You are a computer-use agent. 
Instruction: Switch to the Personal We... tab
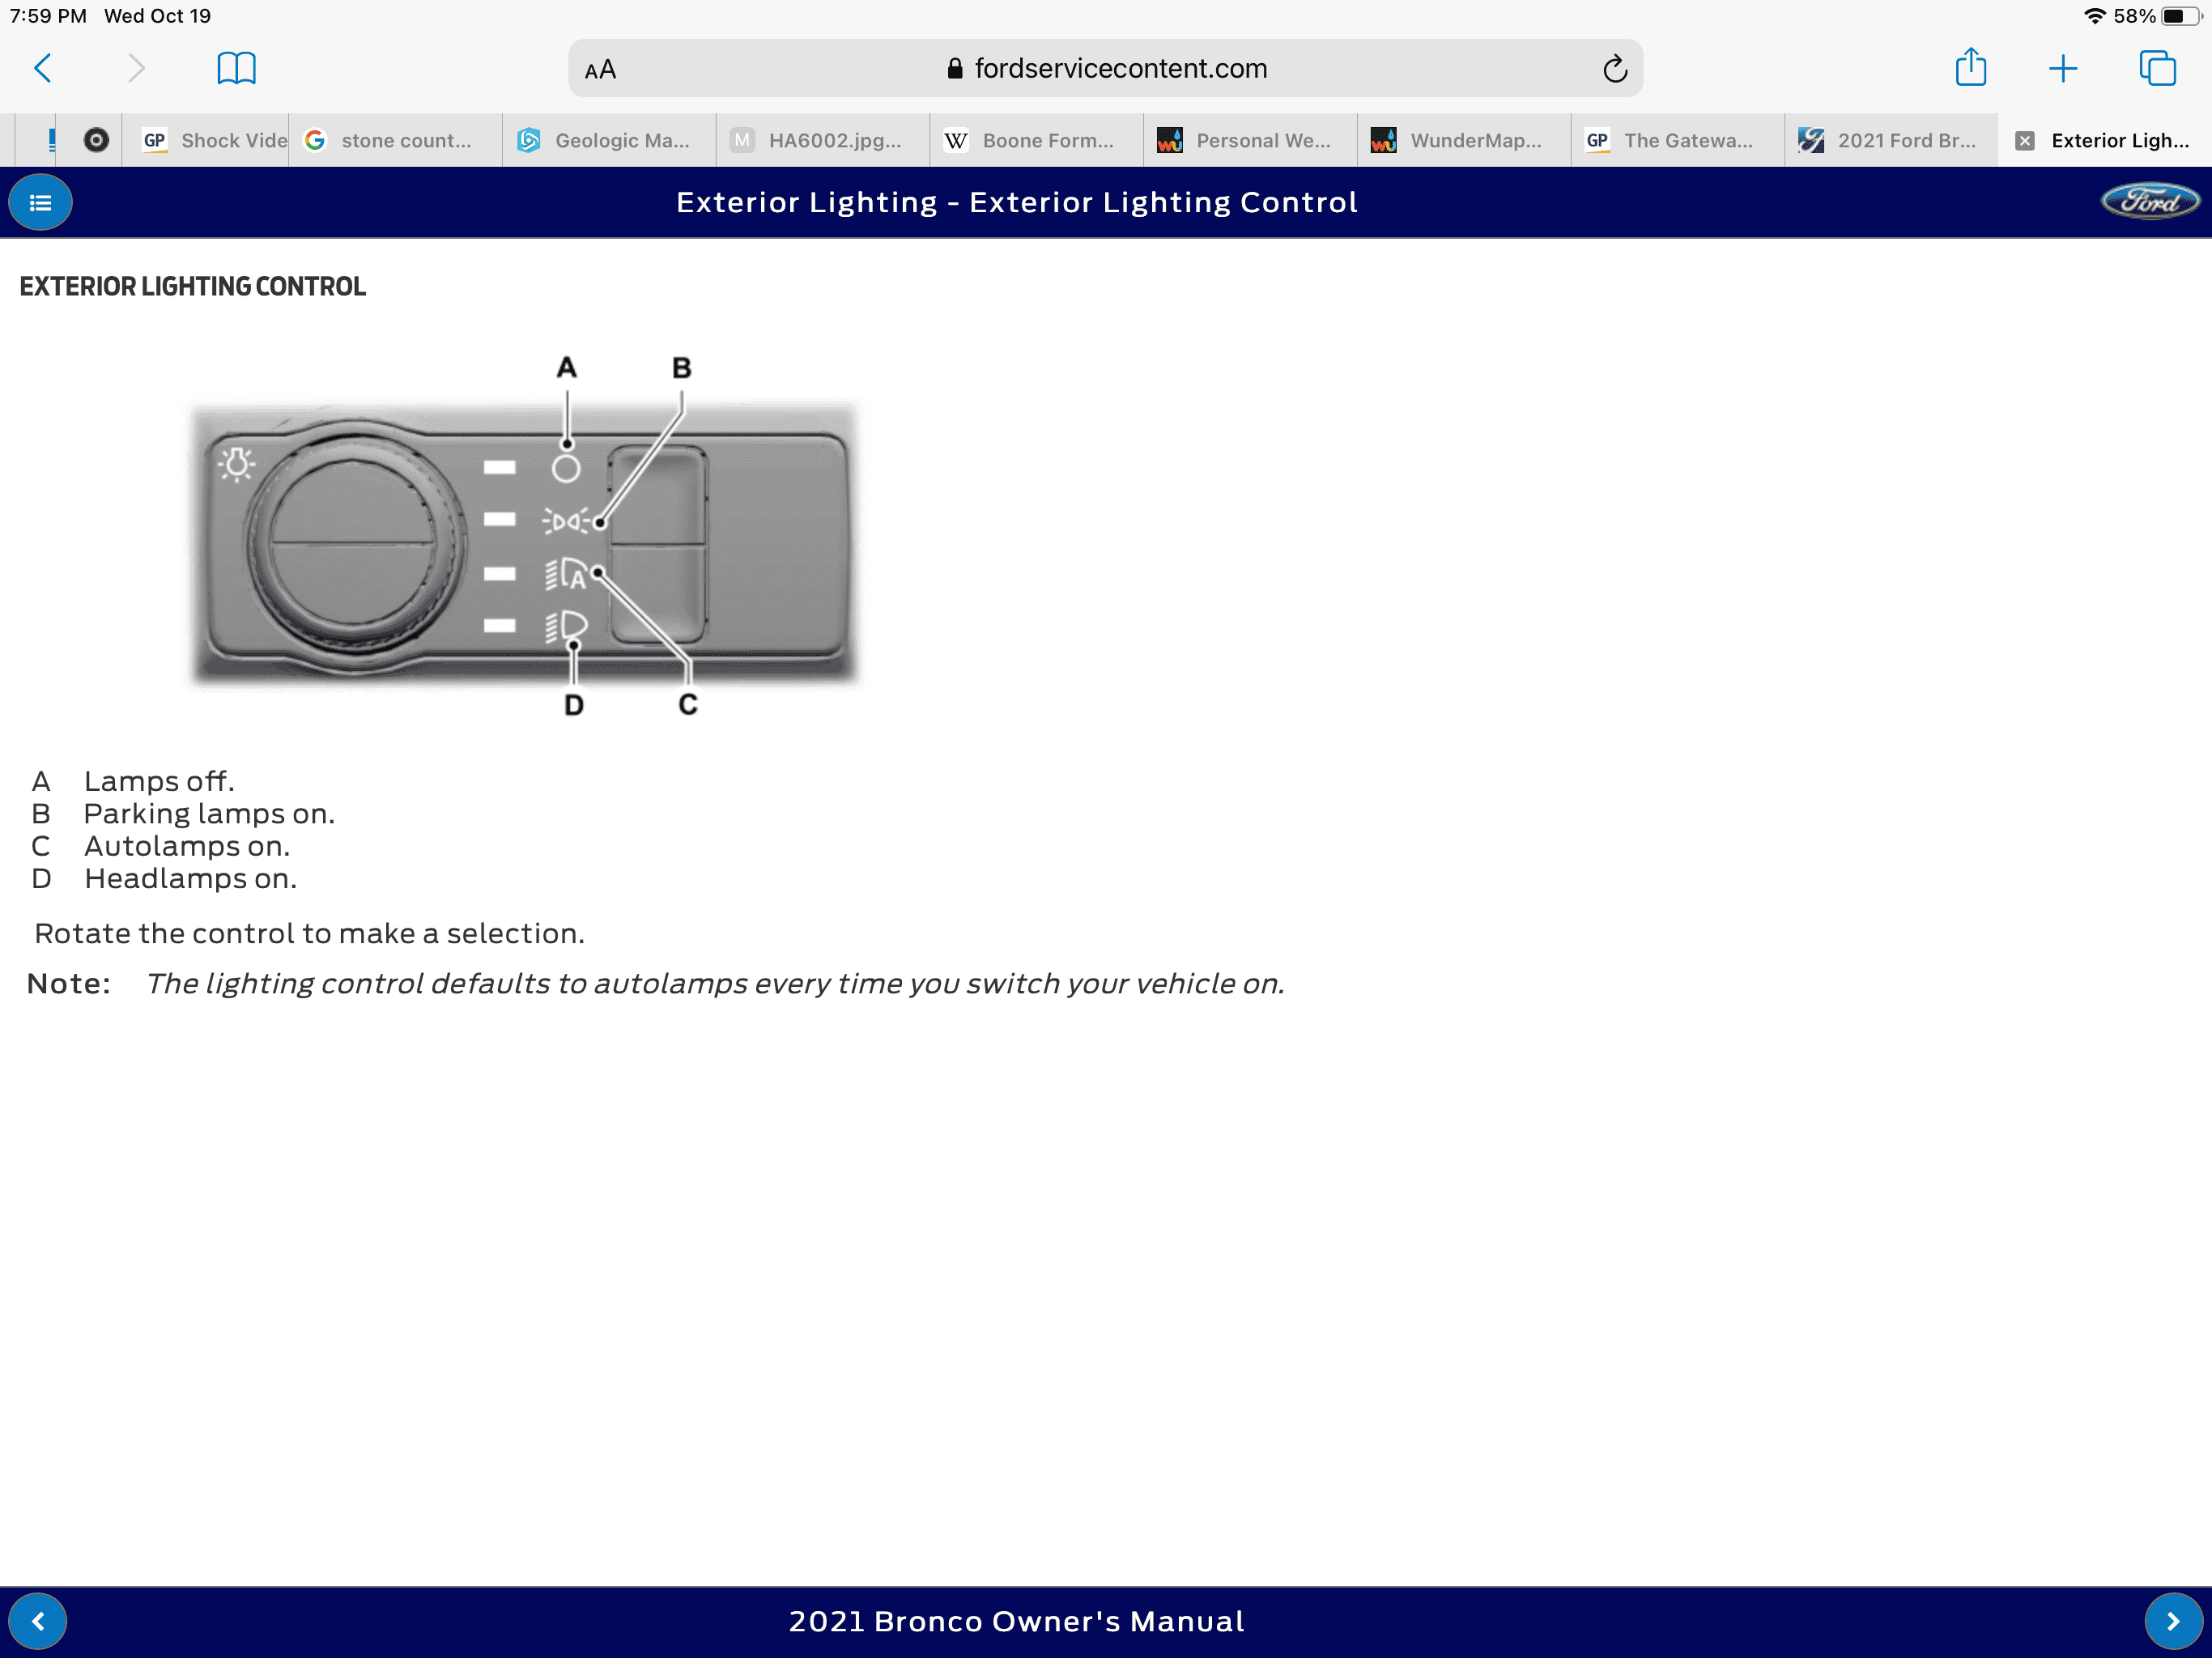pos(1250,140)
